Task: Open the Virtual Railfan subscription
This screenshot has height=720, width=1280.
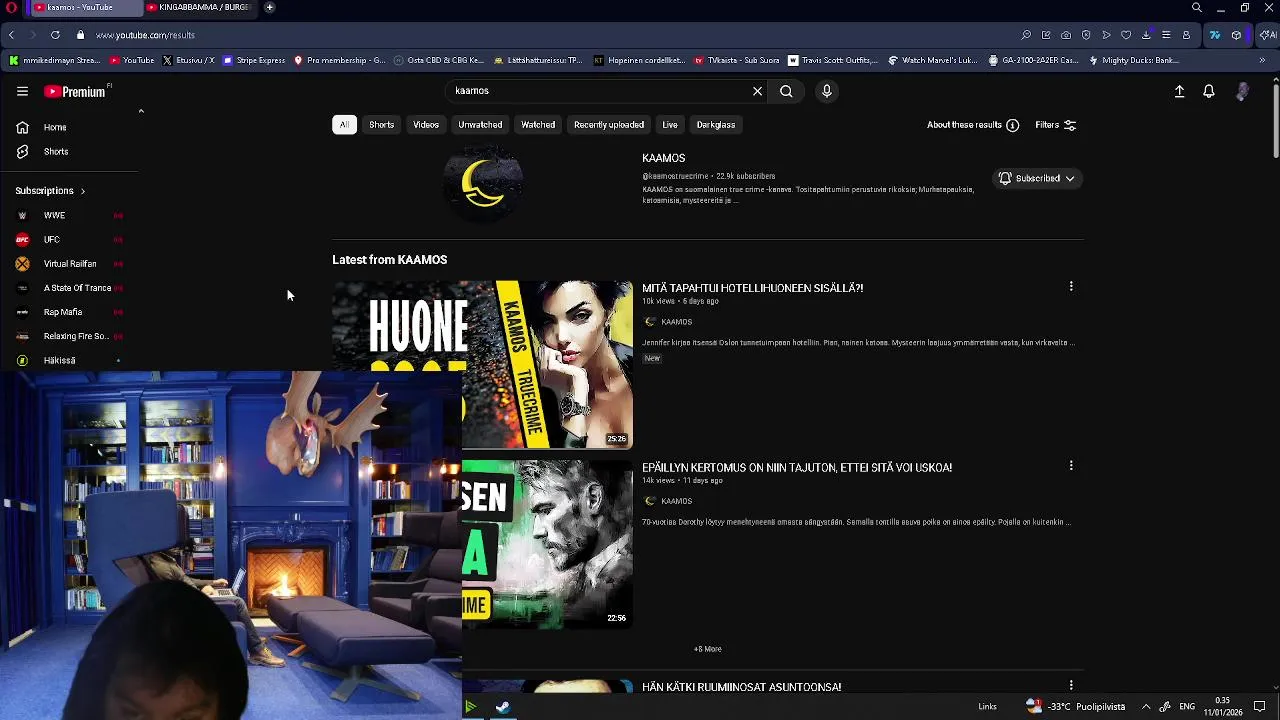Action: 70,263
